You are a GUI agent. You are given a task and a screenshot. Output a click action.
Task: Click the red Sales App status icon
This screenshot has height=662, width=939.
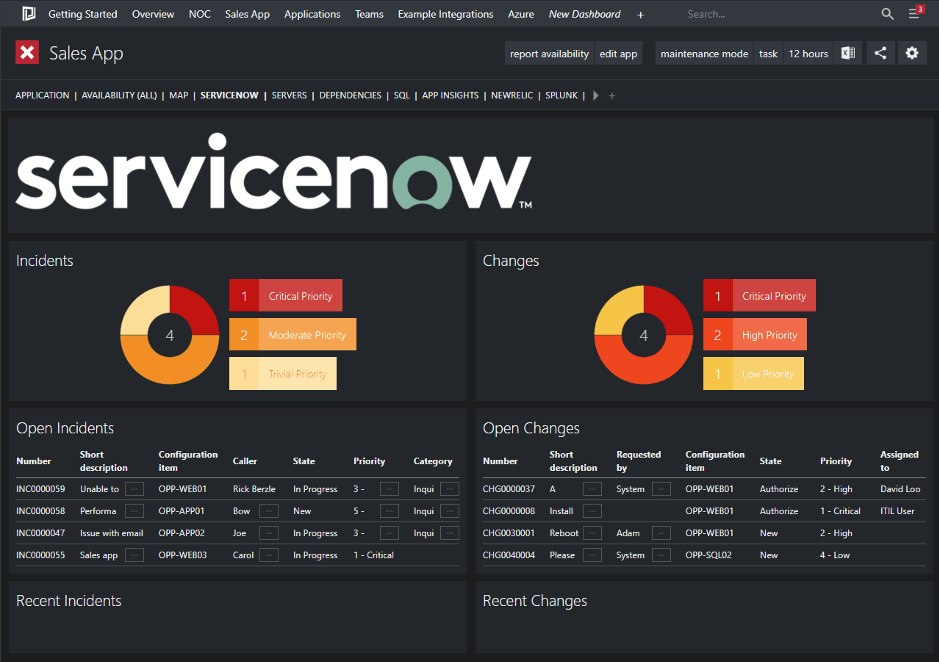pyautogui.click(x=27, y=53)
